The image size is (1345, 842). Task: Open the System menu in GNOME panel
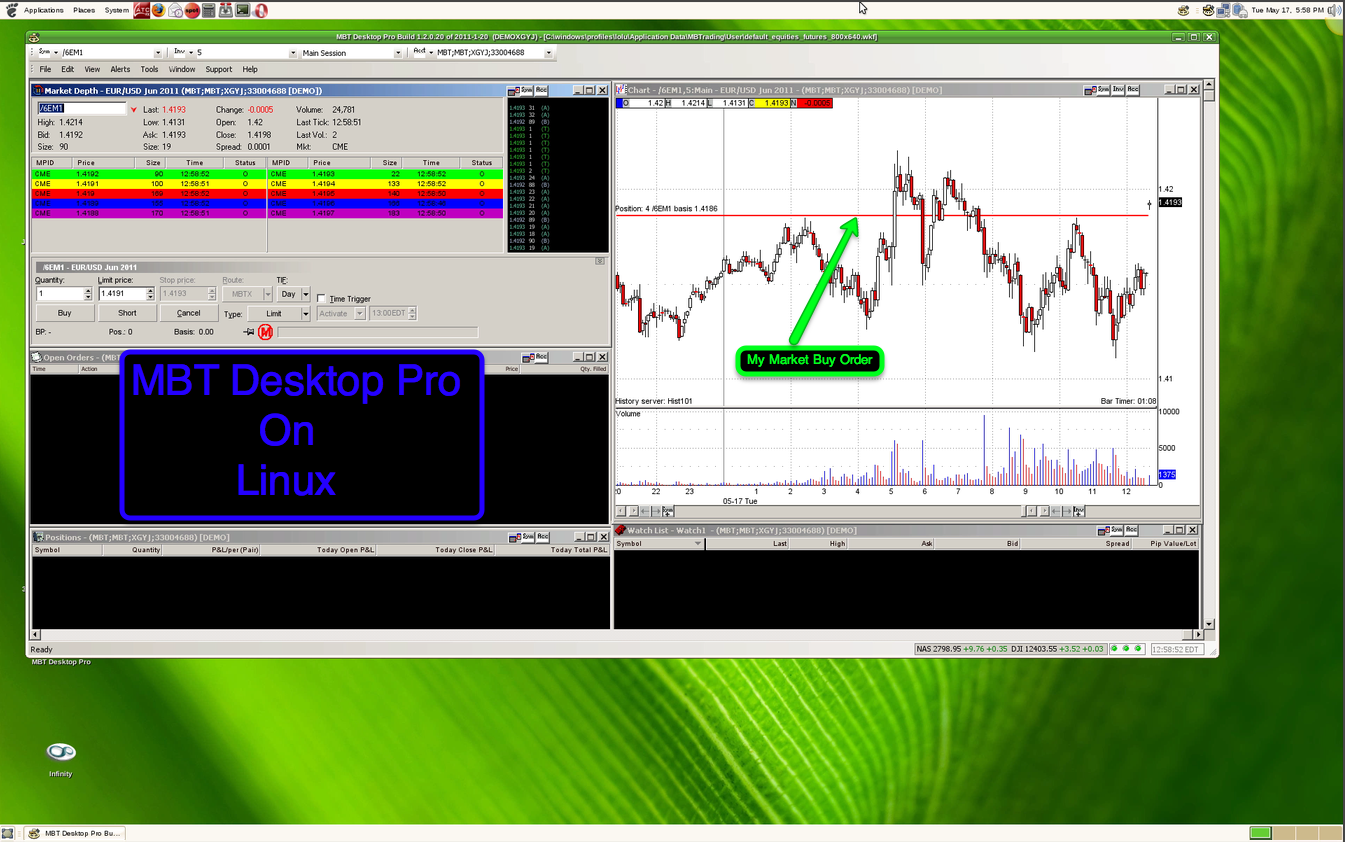point(117,10)
